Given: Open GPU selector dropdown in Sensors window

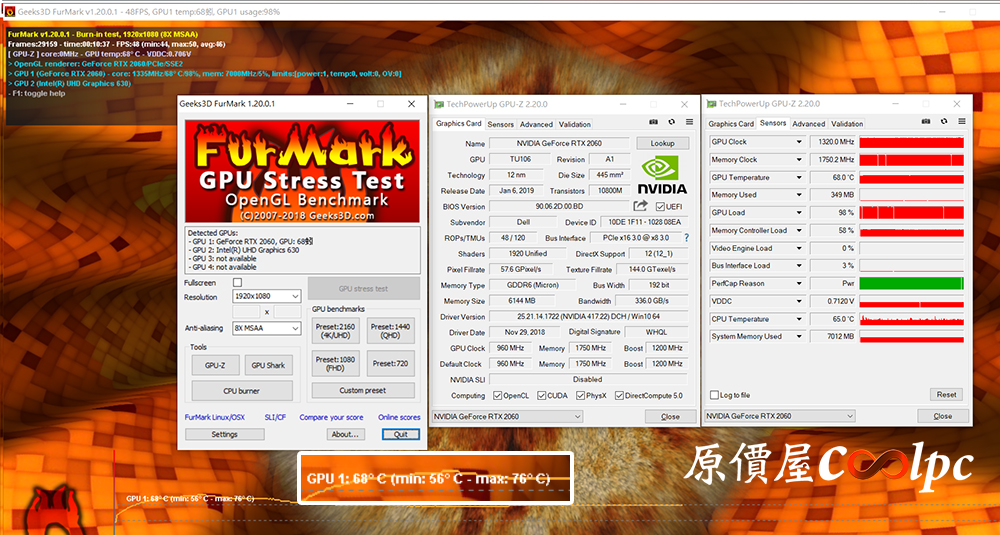Looking at the screenshot, I should point(779,416).
